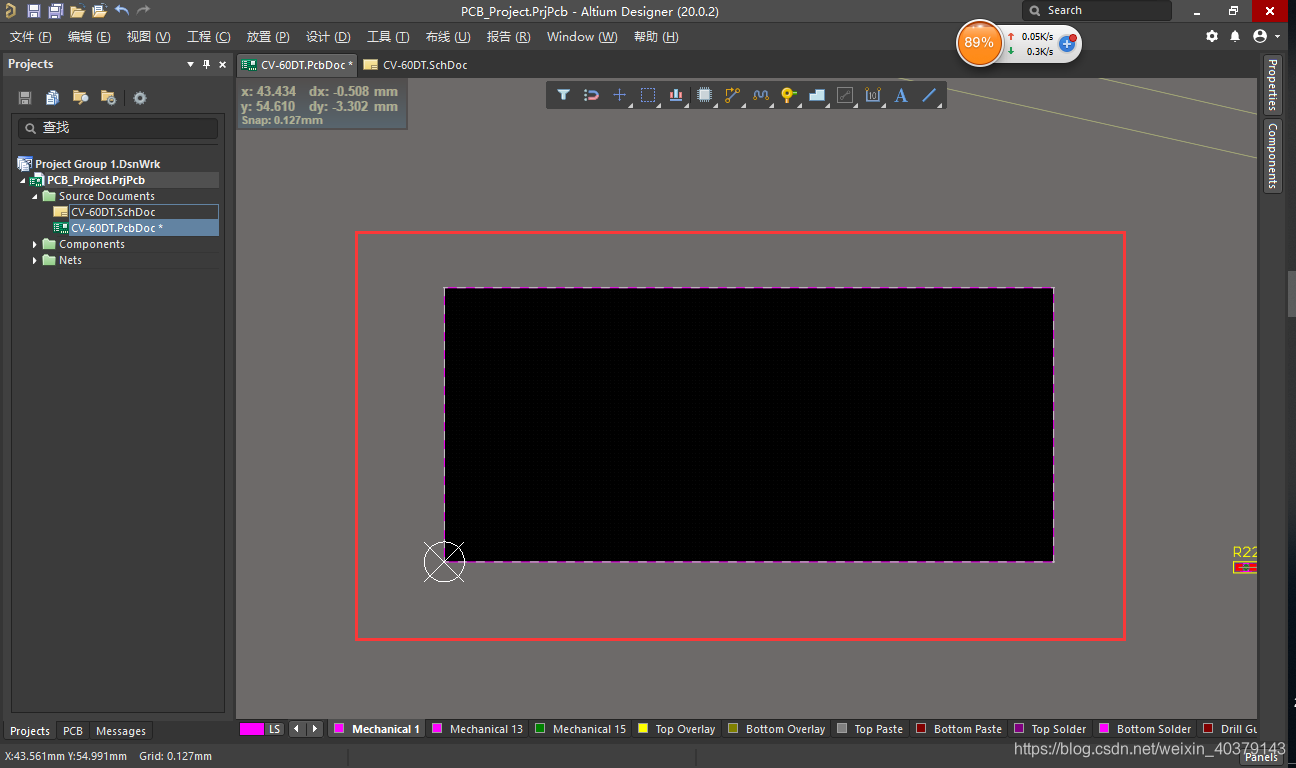Image resolution: width=1296 pixels, height=768 pixels.
Task: Select the place polygon pour tool
Action: [x=817, y=95]
